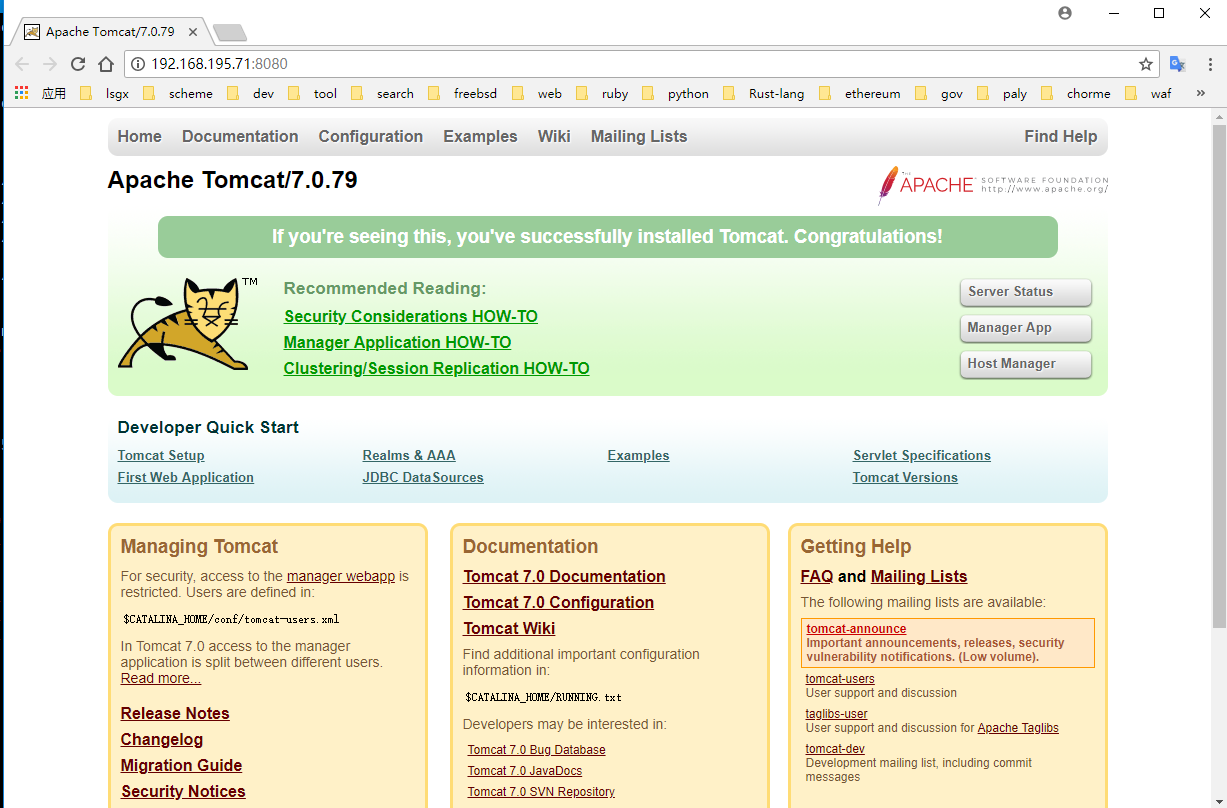Open the Chrome user profile icon

coord(1065,13)
